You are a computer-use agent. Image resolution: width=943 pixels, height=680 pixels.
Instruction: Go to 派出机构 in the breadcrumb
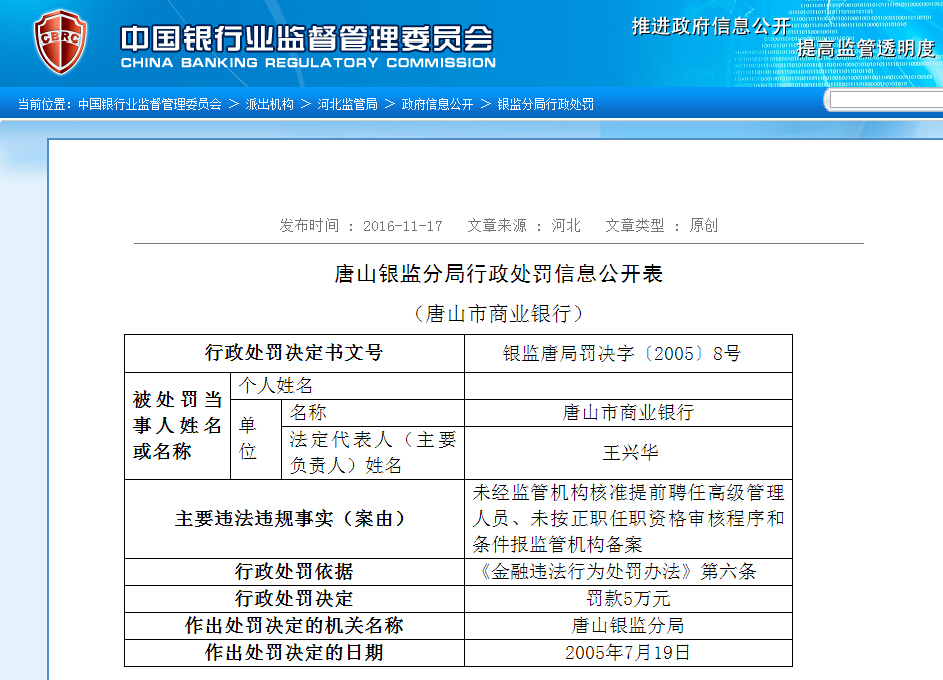point(269,105)
